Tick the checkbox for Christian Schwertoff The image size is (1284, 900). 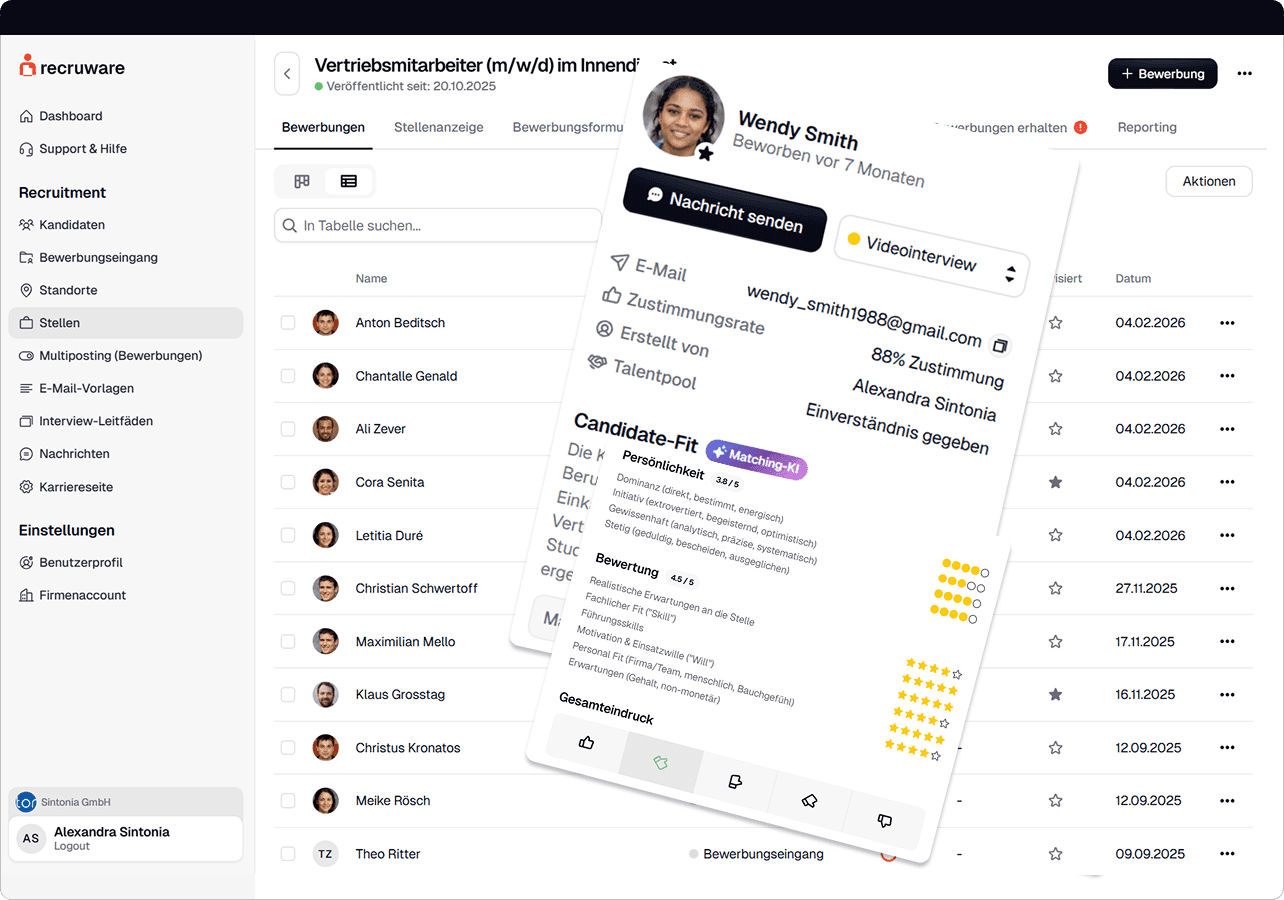click(x=288, y=588)
